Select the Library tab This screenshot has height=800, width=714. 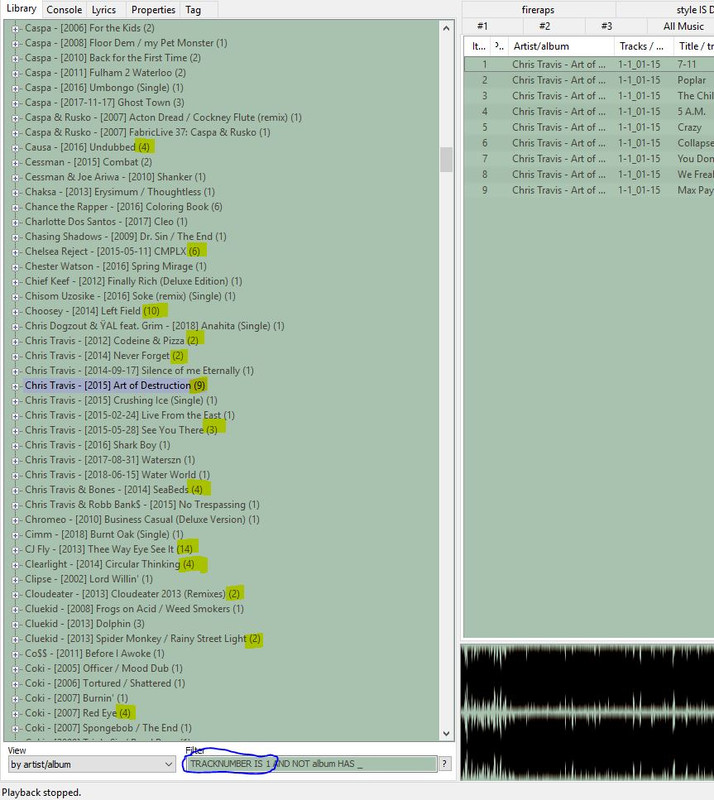click(21, 9)
